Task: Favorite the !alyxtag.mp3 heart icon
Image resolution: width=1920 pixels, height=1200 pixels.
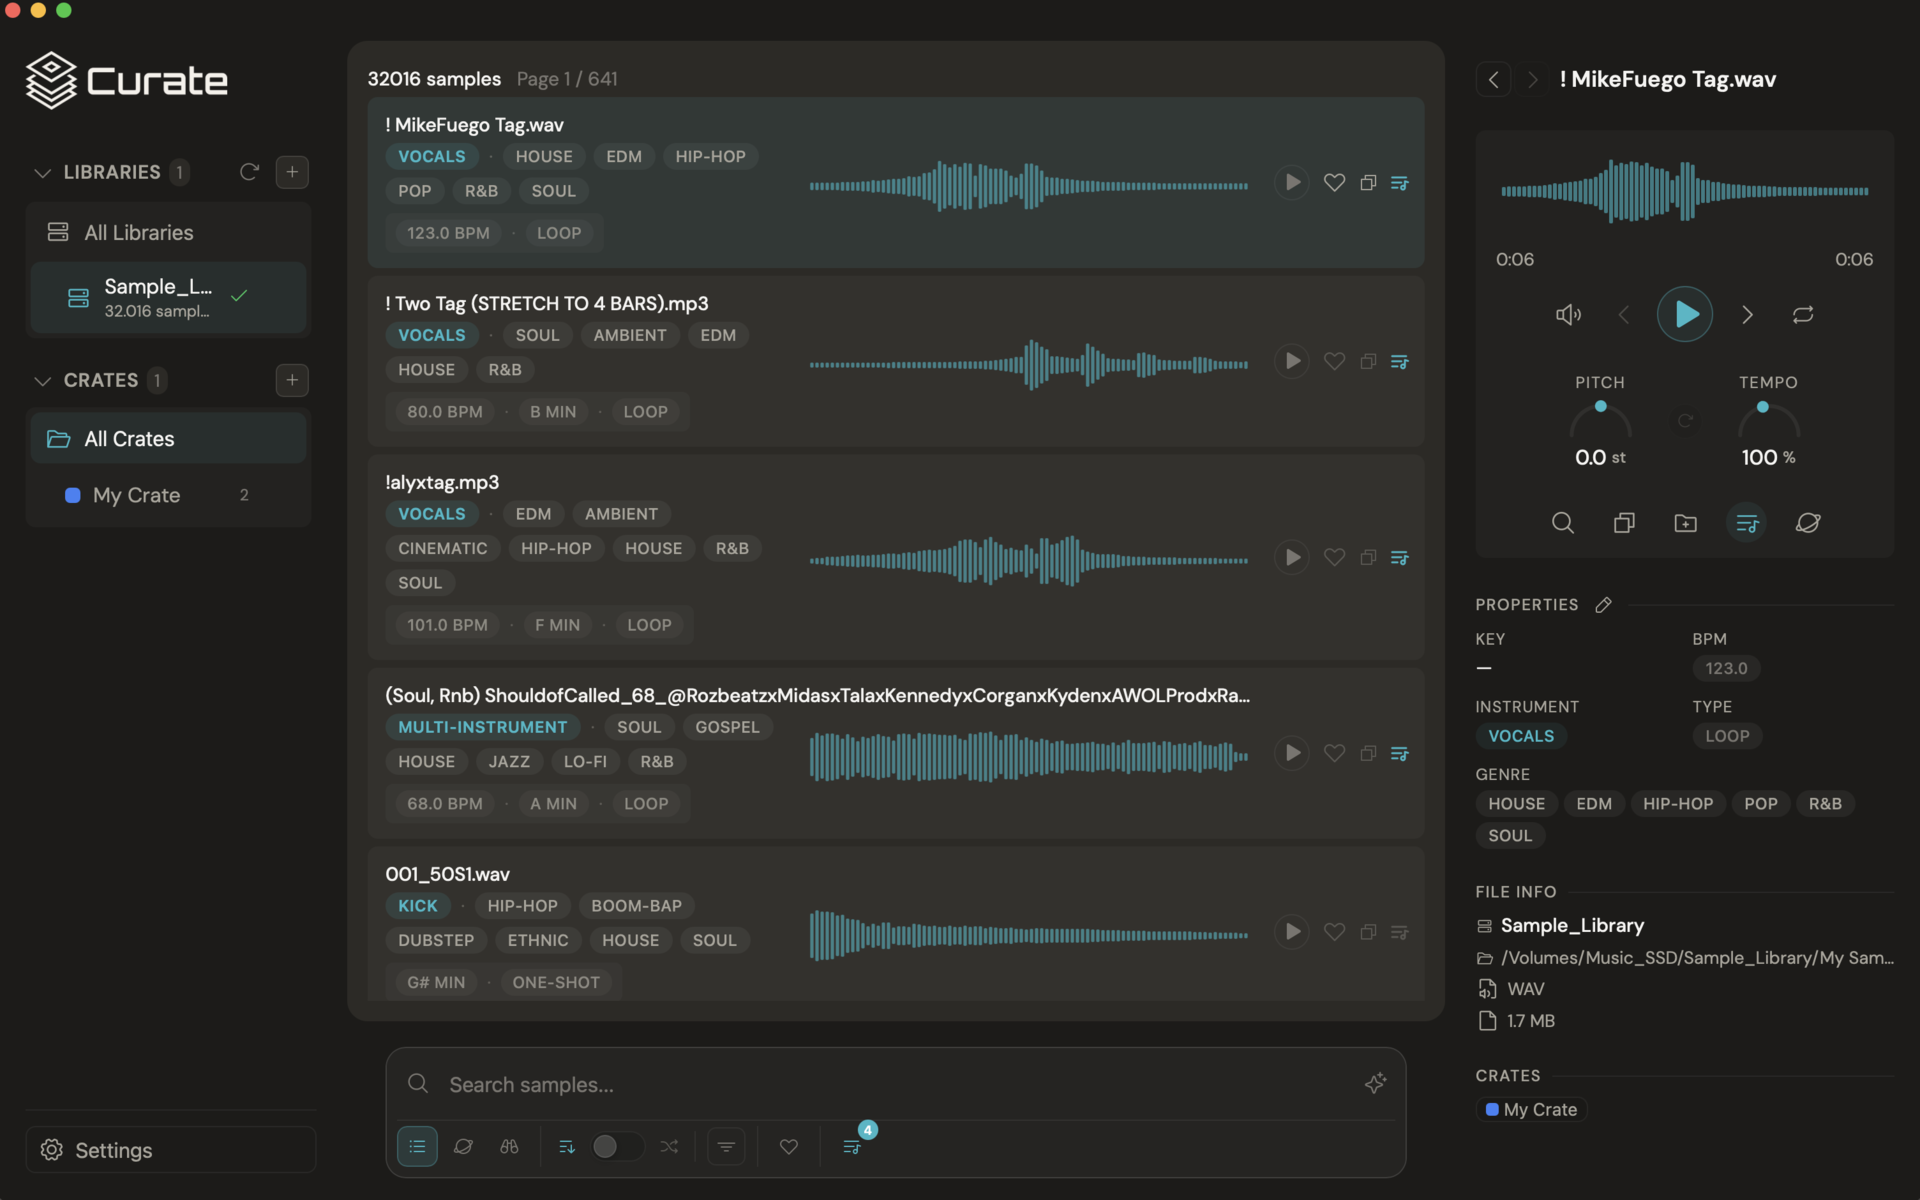Action: tap(1334, 557)
